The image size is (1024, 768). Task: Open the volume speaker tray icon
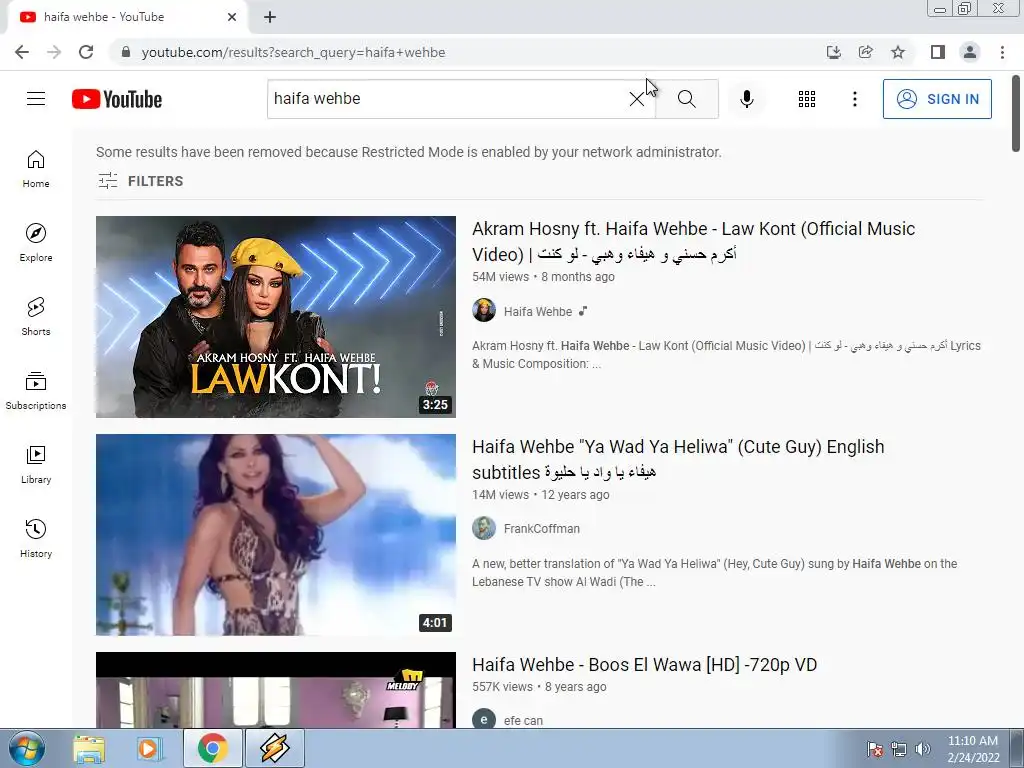tap(923, 749)
